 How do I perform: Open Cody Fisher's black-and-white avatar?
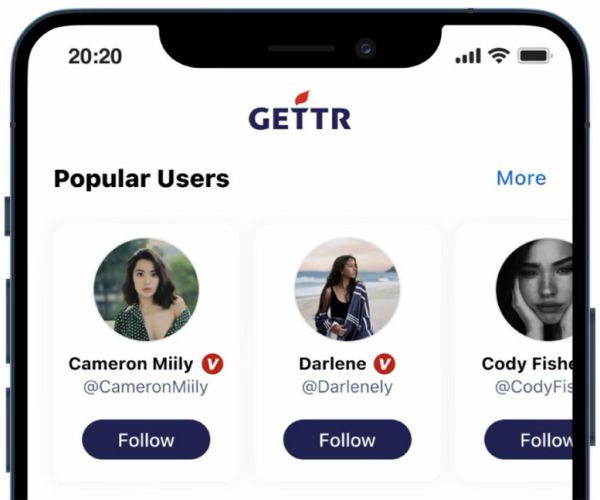coord(534,290)
